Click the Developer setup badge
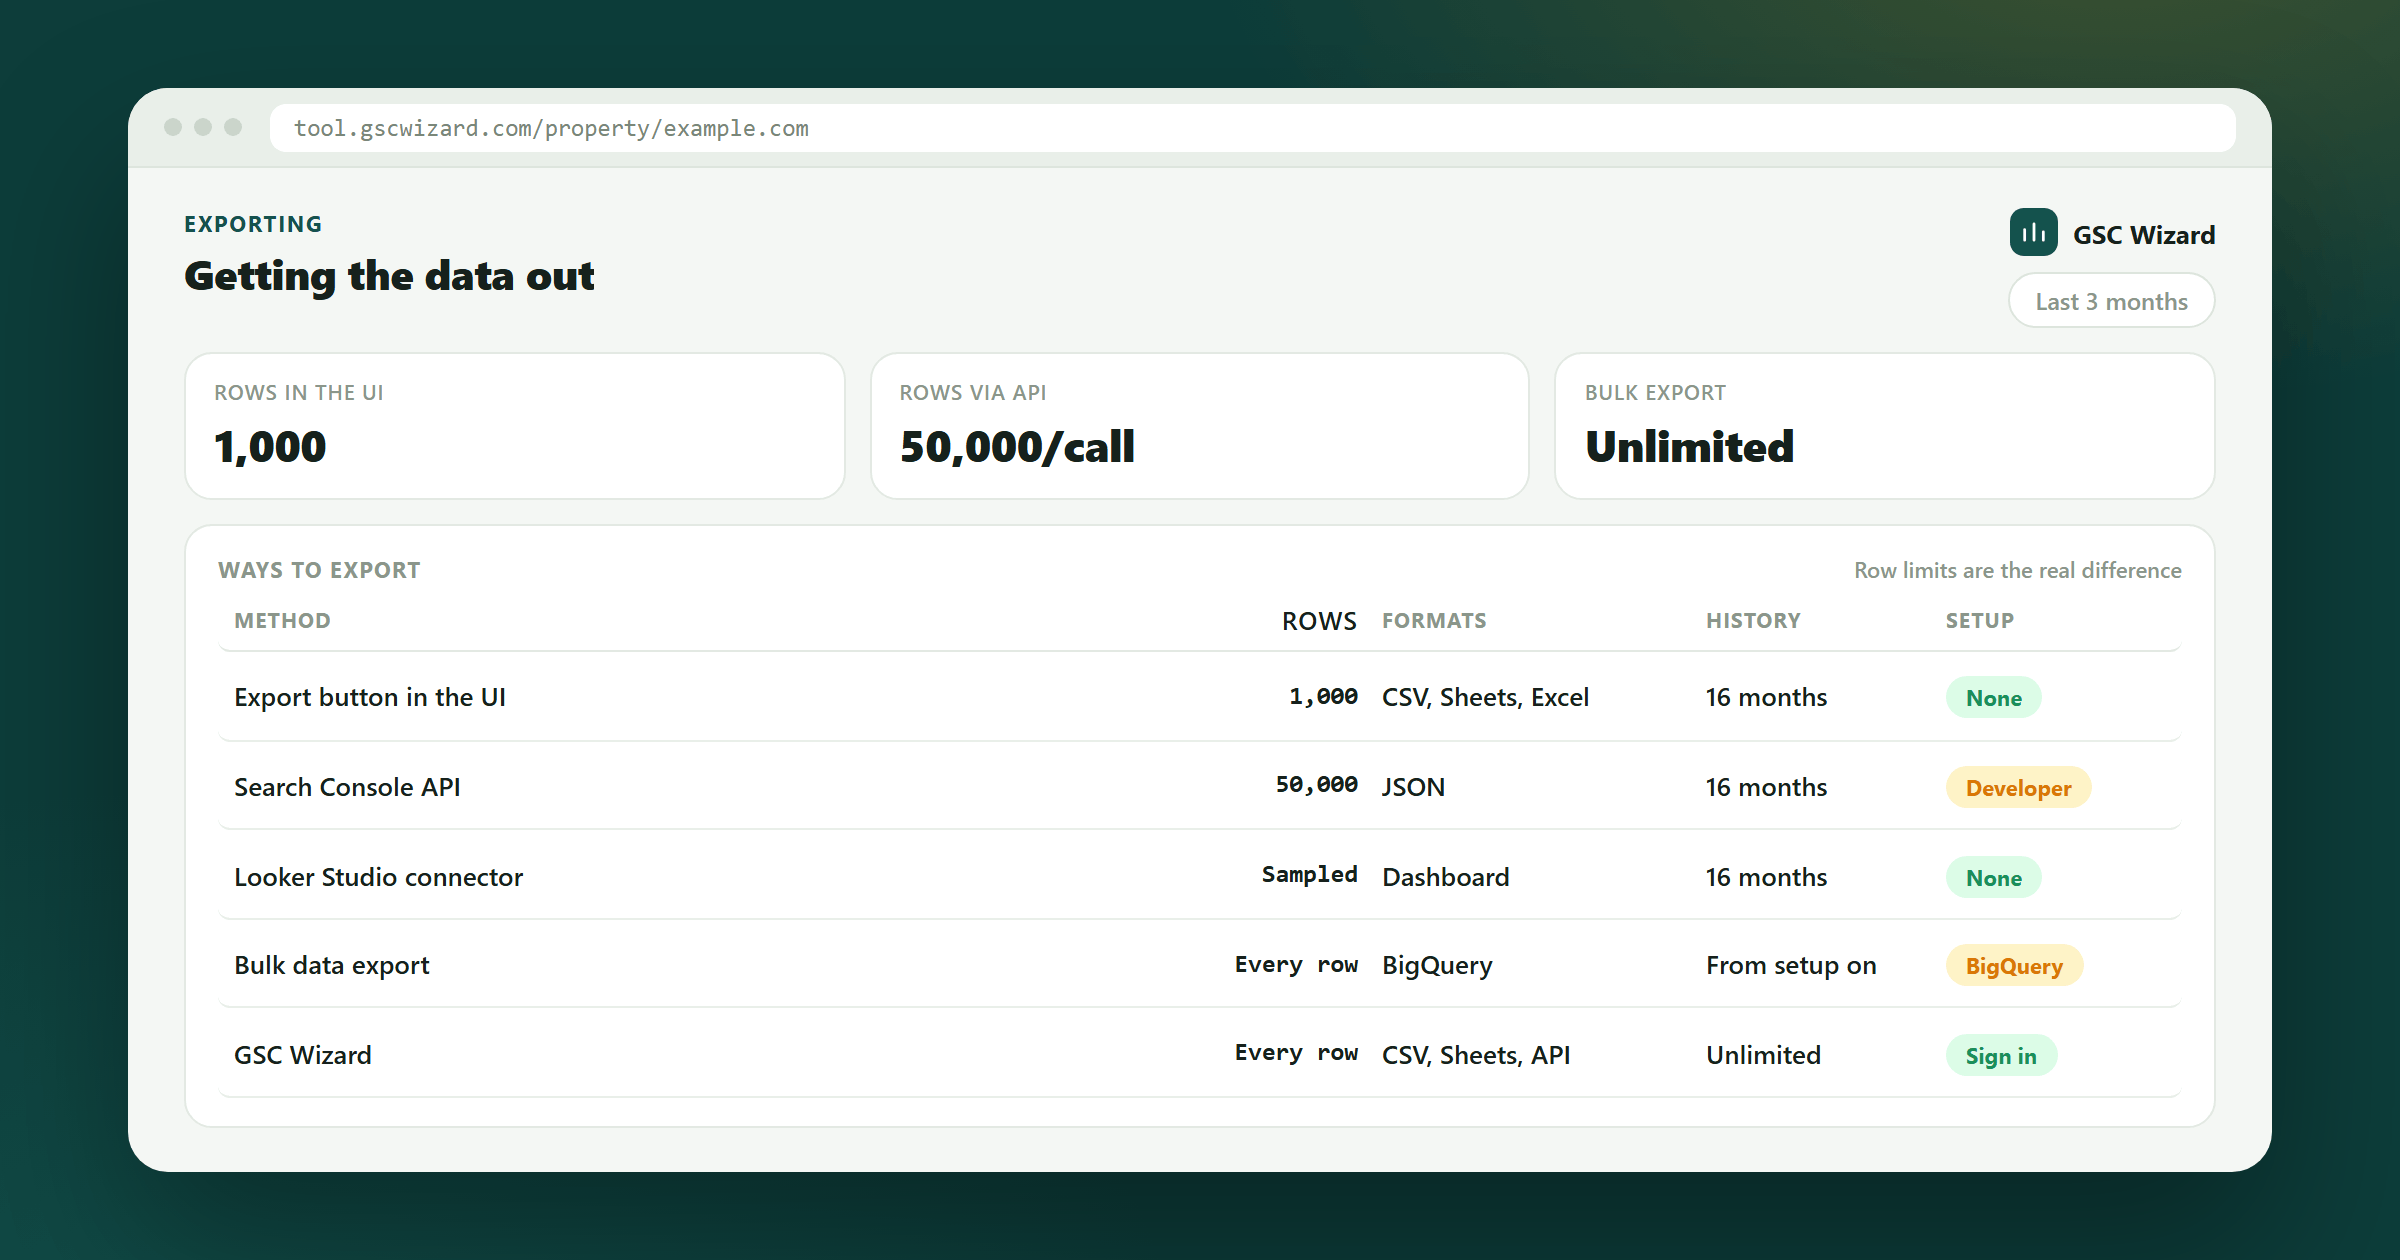This screenshot has height=1260, width=2400. coord(2018,788)
